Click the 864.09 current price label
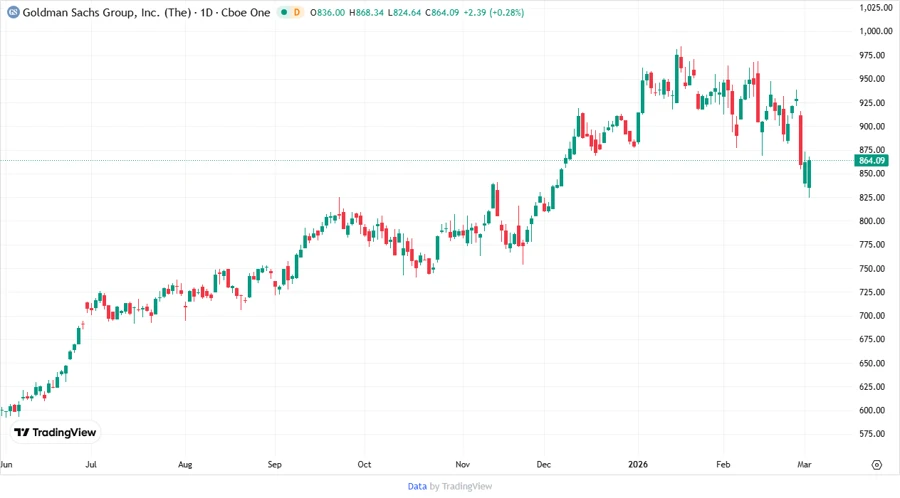The width and height of the screenshot is (900, 498). tap(871, 161)
